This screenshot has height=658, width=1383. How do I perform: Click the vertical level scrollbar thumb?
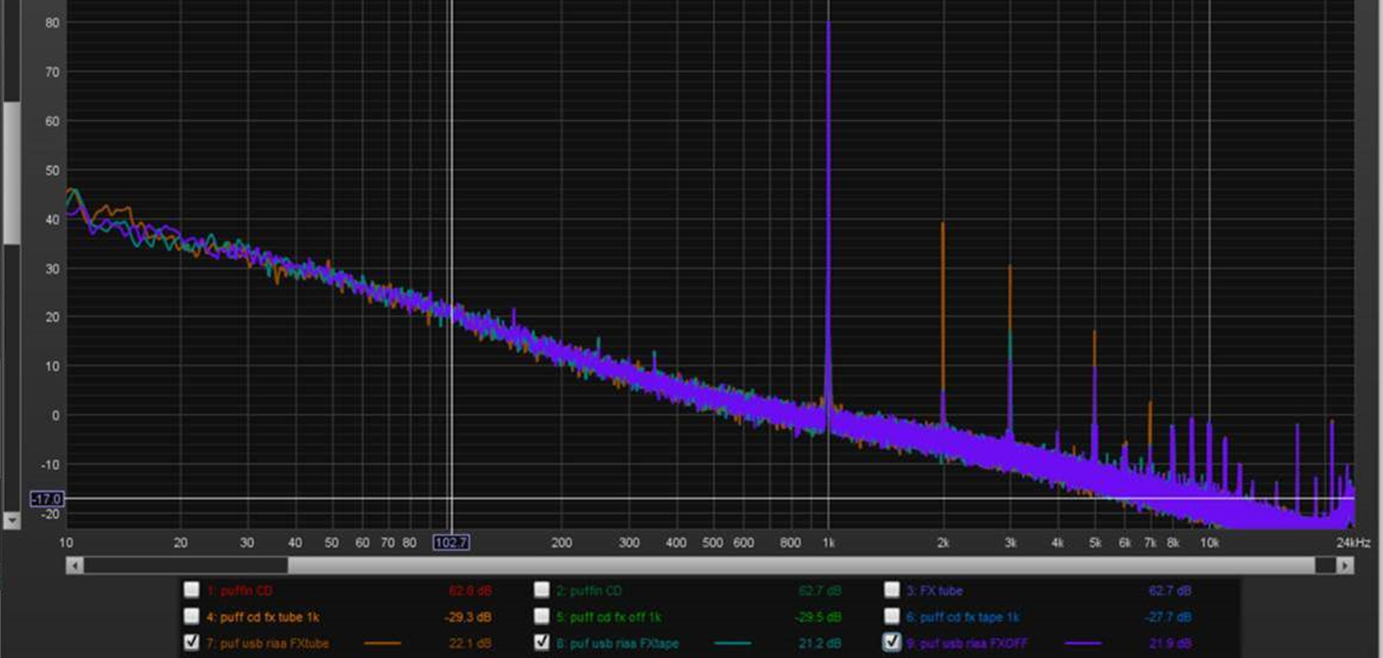12,170
